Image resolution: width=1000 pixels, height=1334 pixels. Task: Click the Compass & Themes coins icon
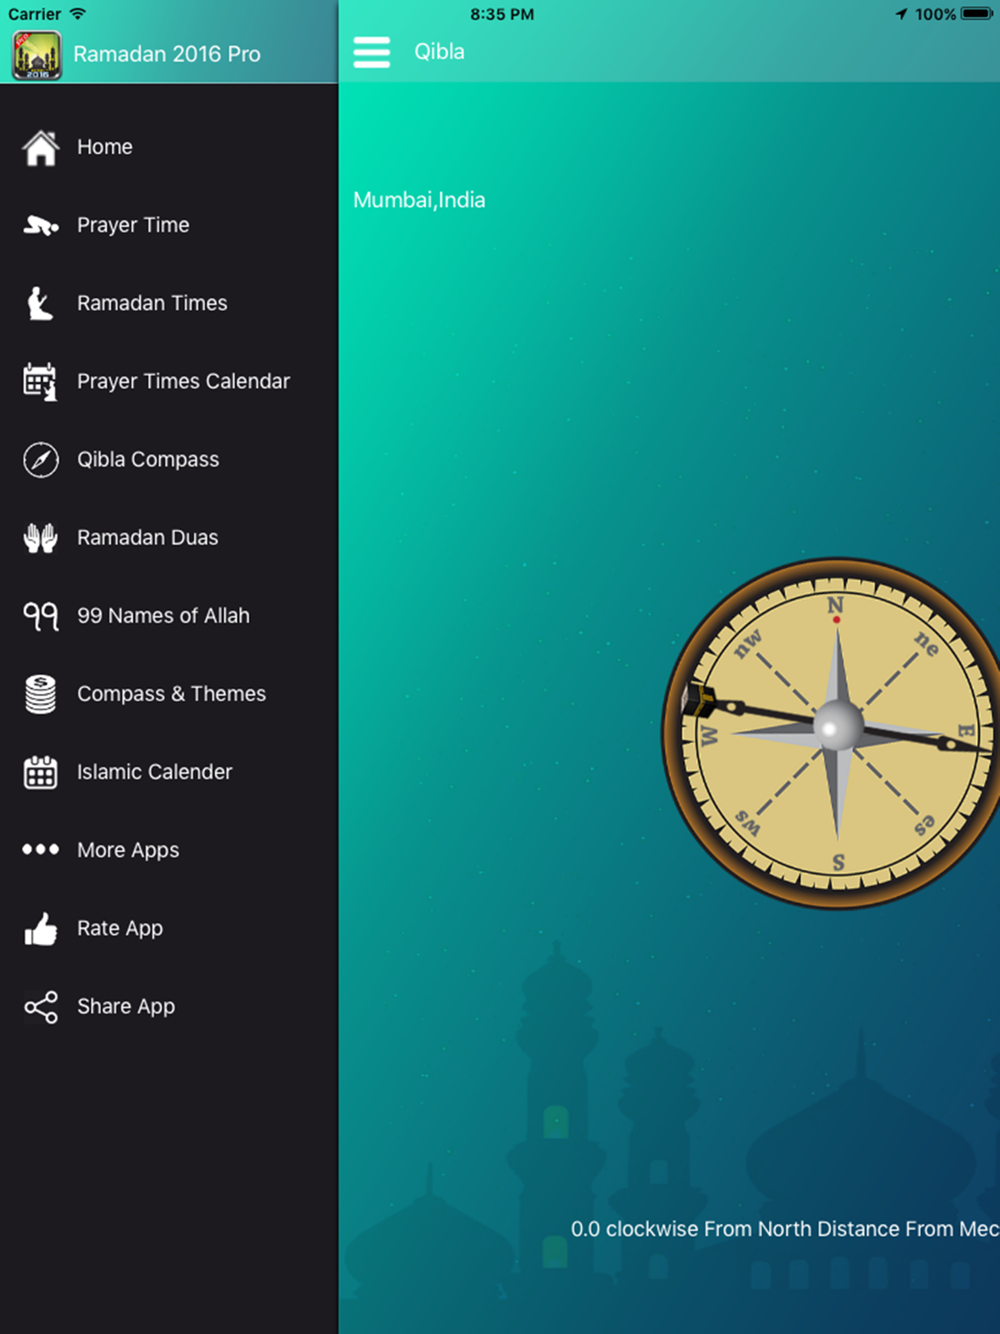tap(41, 694)
